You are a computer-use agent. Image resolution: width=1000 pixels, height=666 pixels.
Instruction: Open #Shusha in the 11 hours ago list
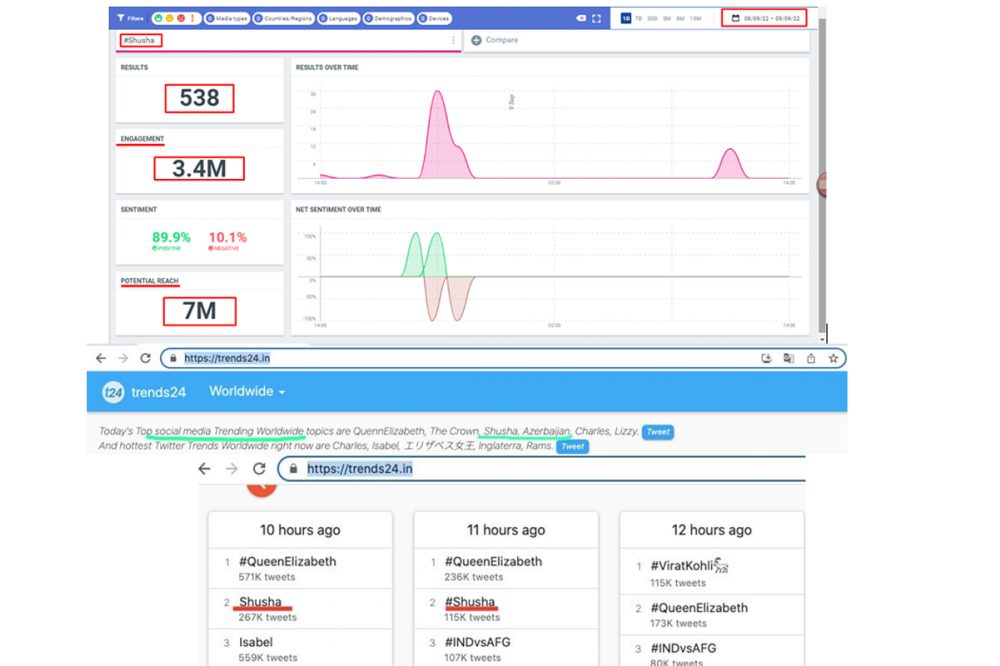coord(470,602)
